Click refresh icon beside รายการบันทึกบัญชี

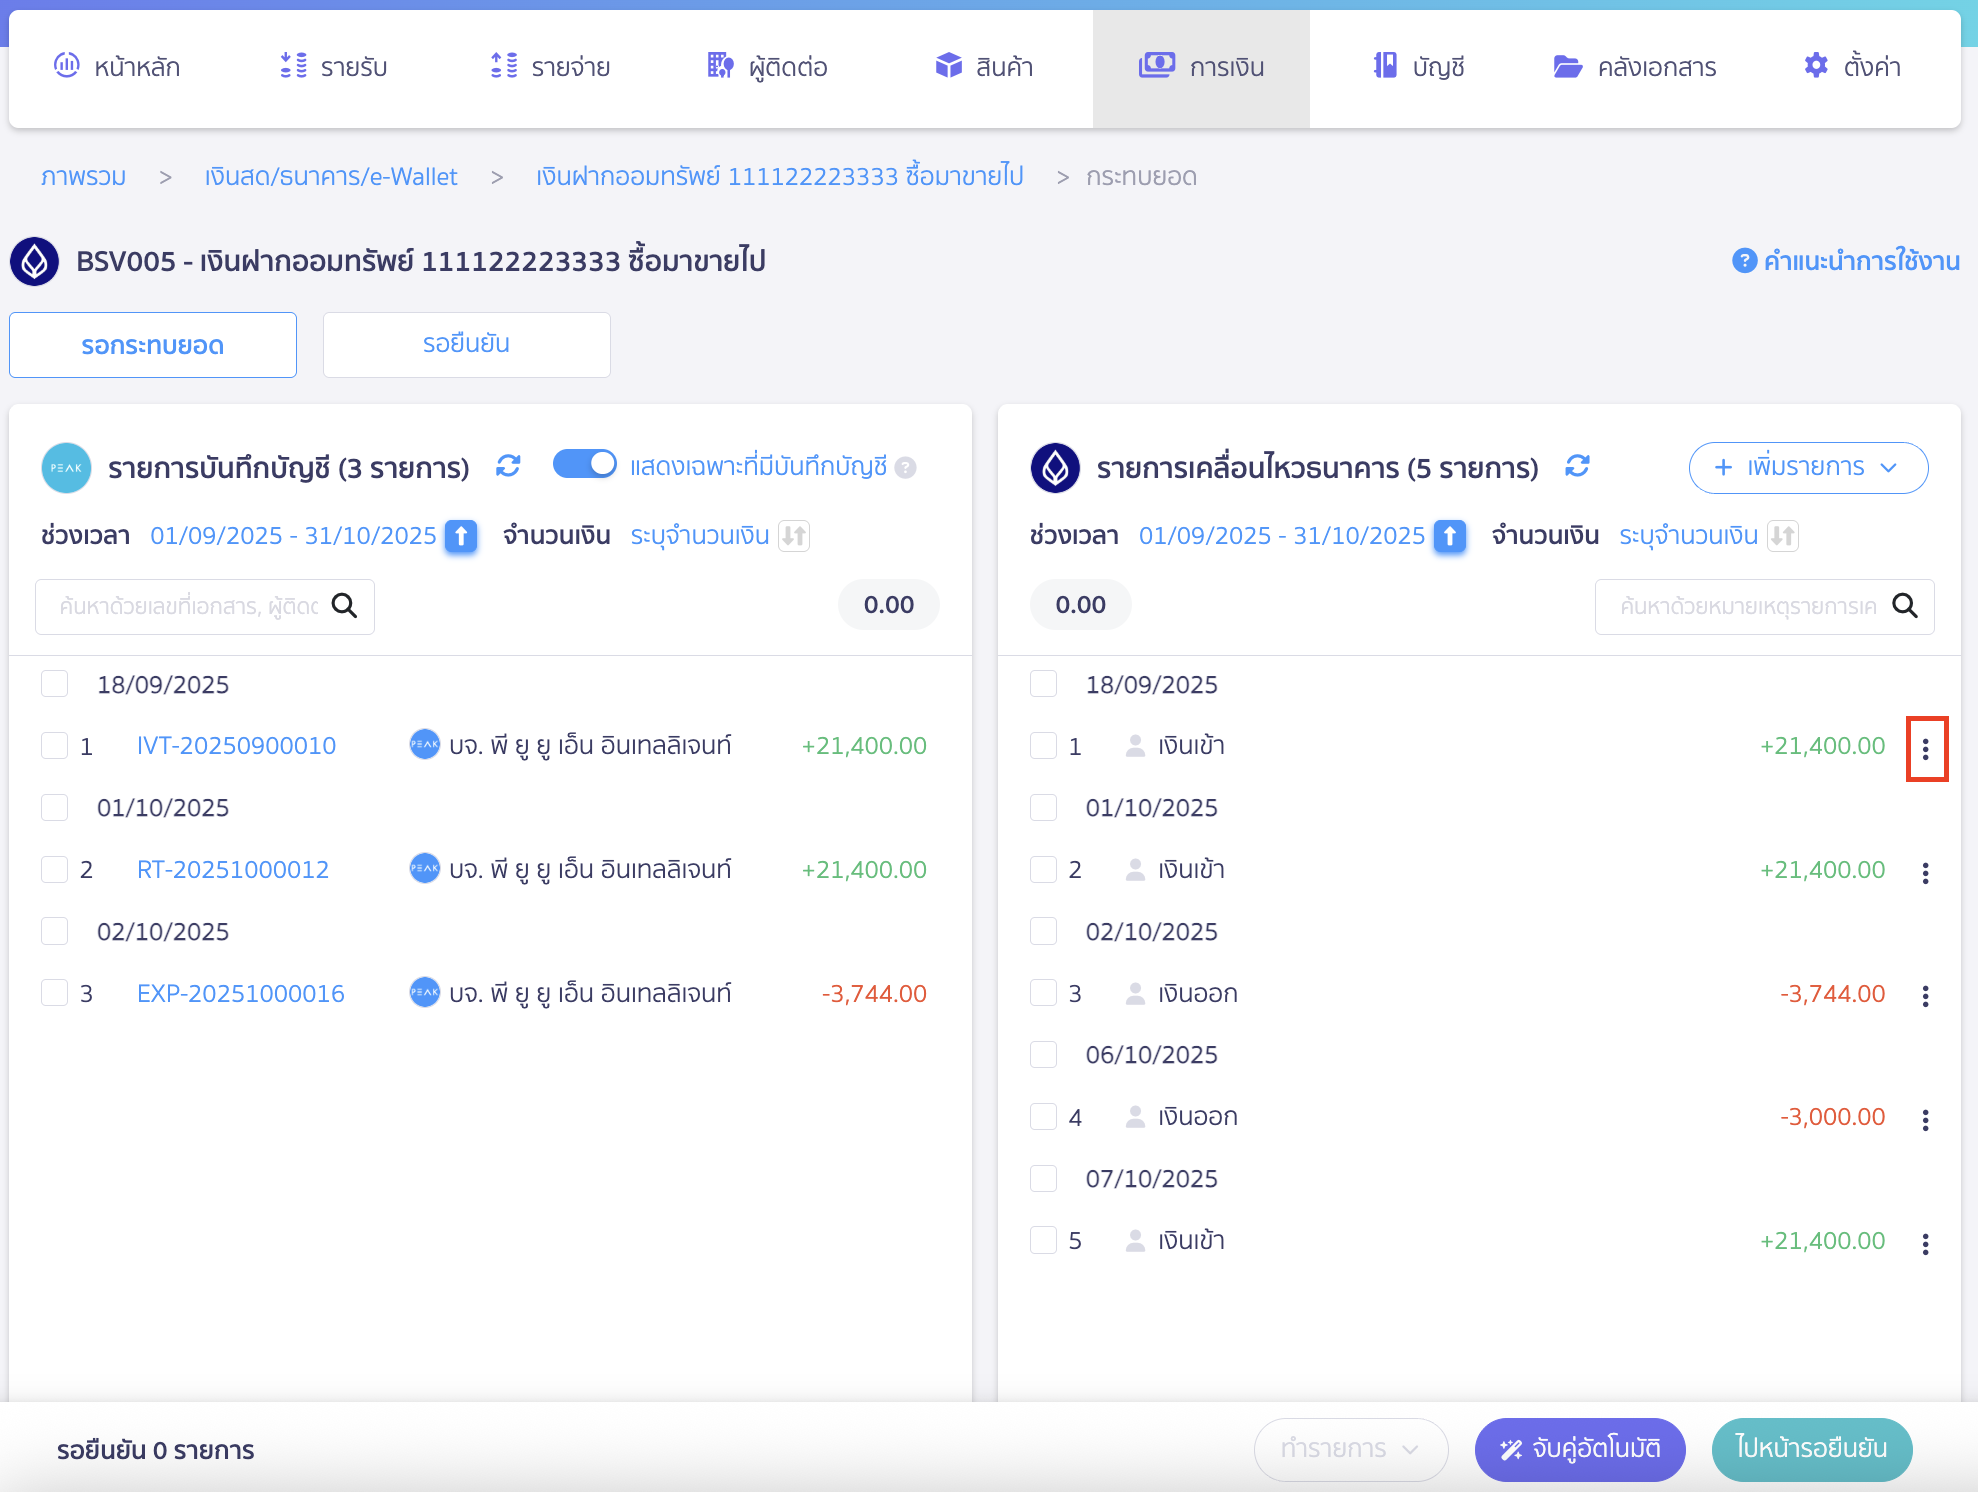click(508, 466)
